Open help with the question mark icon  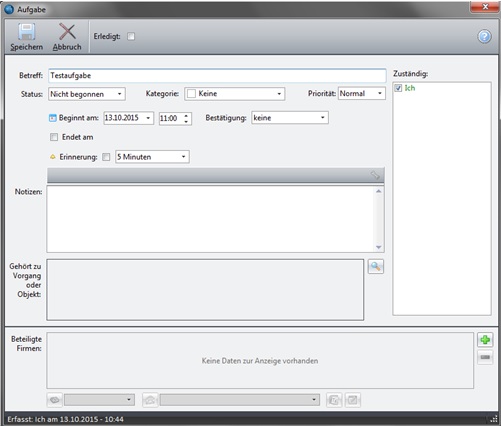484,36
